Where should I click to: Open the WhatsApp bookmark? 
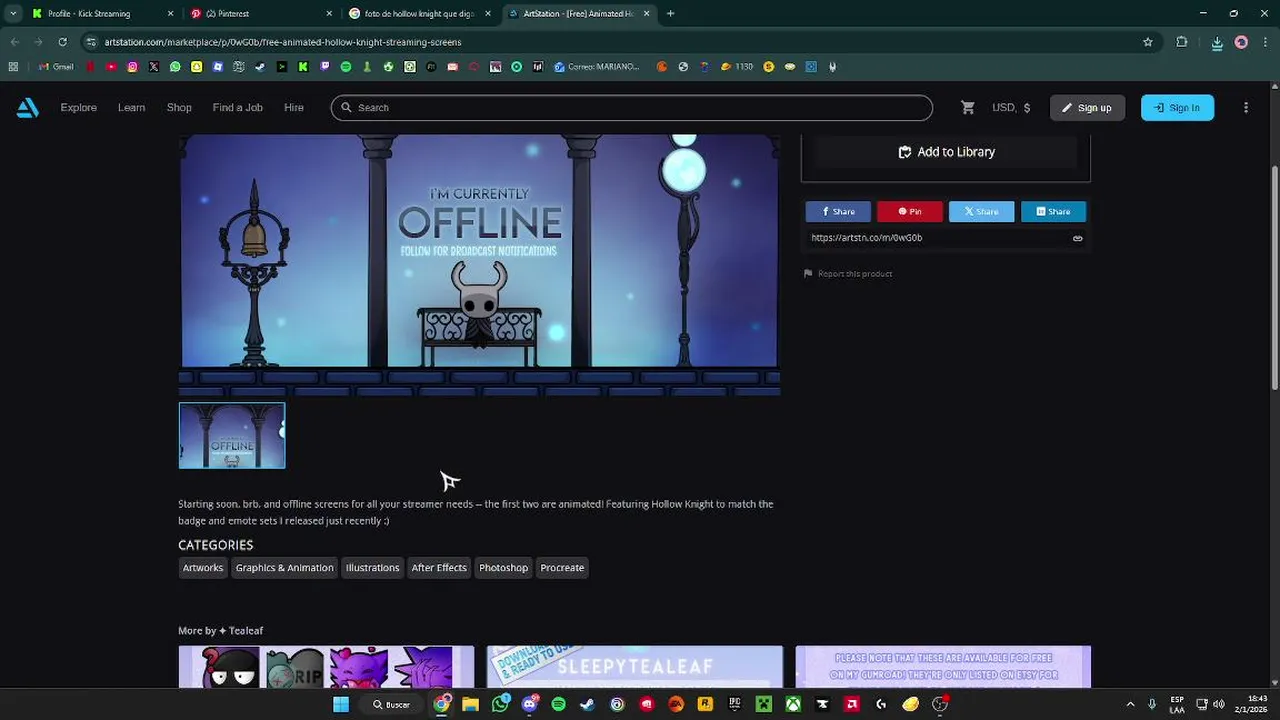click(175, 67)
